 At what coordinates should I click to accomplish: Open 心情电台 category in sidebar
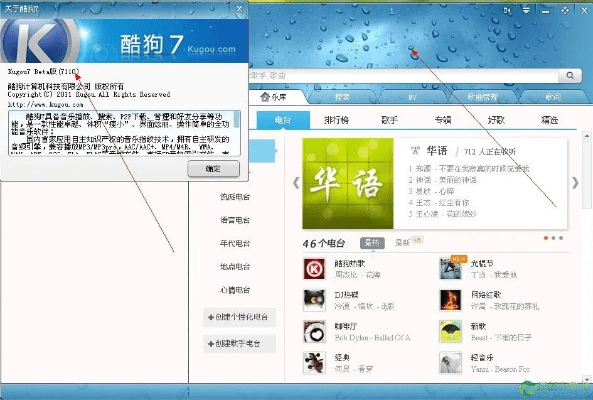click(235, 290)
